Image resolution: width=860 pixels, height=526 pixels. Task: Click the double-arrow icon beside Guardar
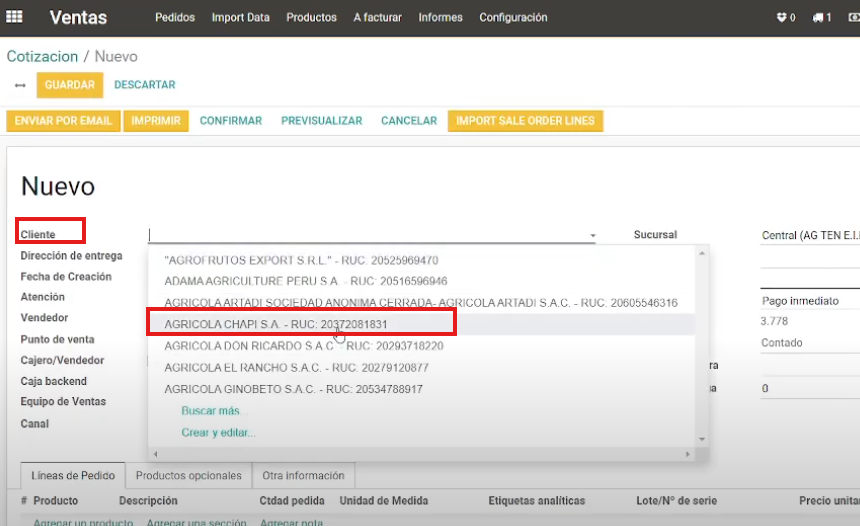20,85
